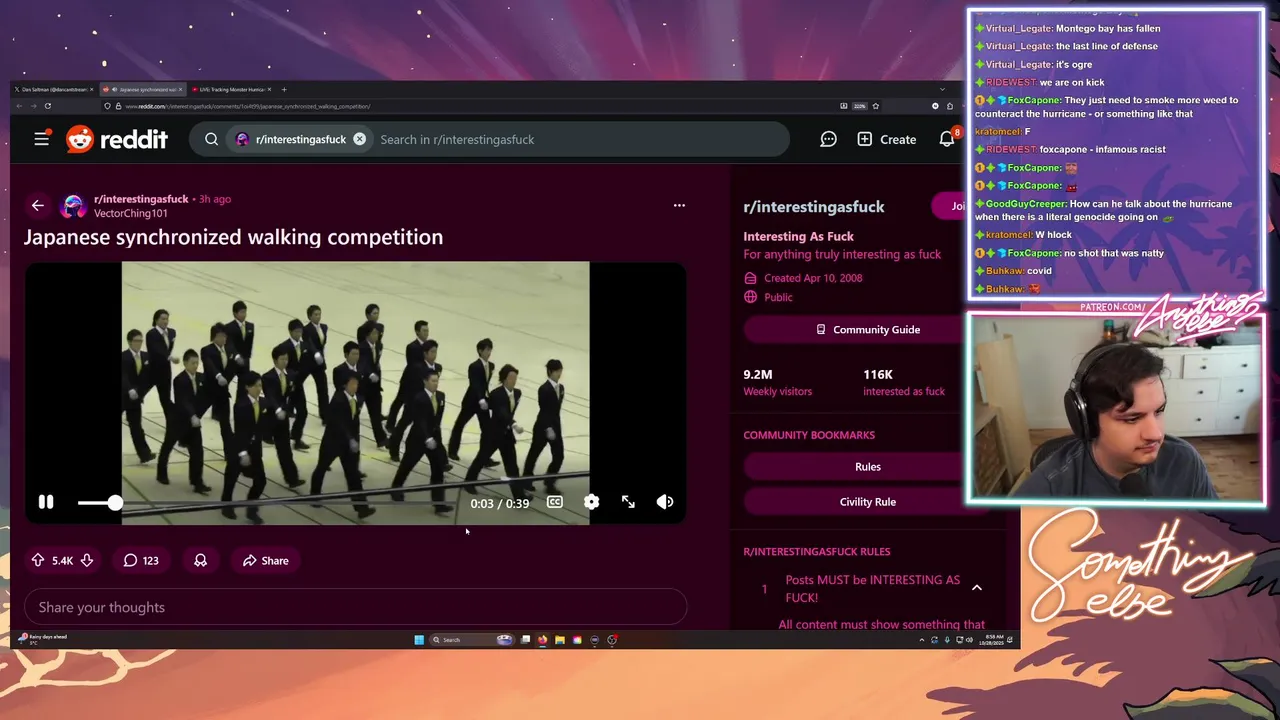Go back with the post's arrow
1280x720 pixels.
click(38, 205)
